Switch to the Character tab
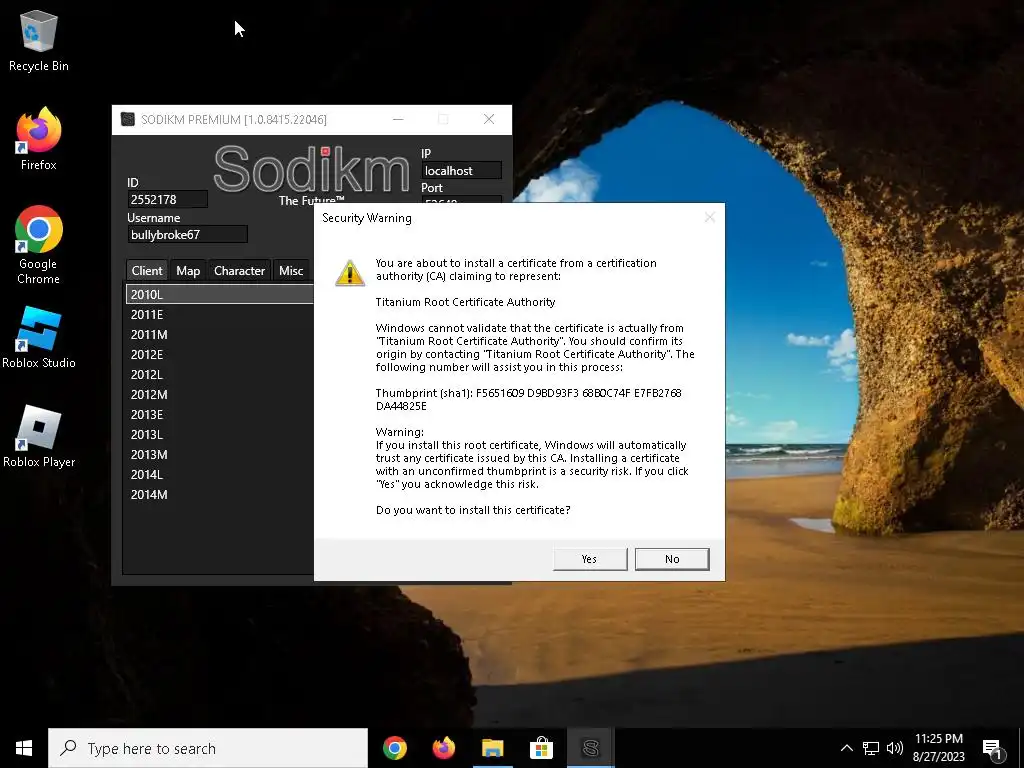Image resolution: width=1024 pixels, height=768 pixels. [x=239, y=270]
